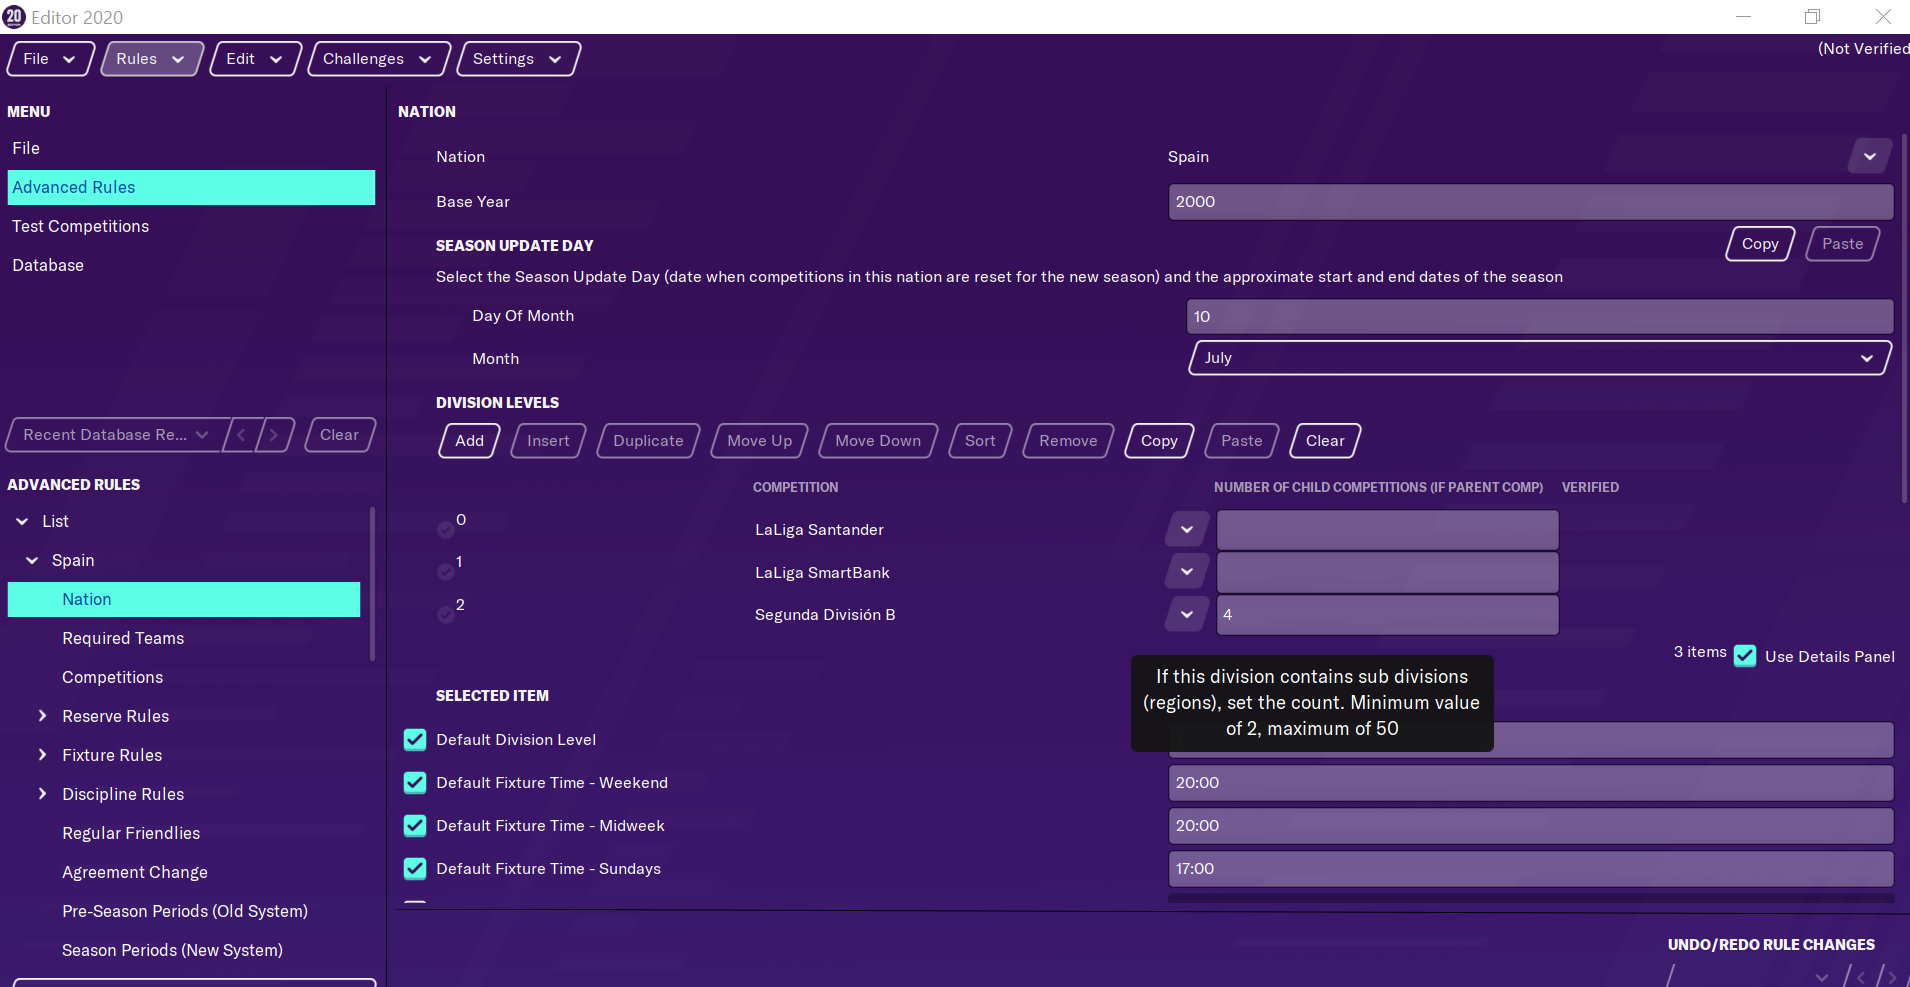
Task: Uncheck the Default Division Level checkbox
Action: coord(415,740)
